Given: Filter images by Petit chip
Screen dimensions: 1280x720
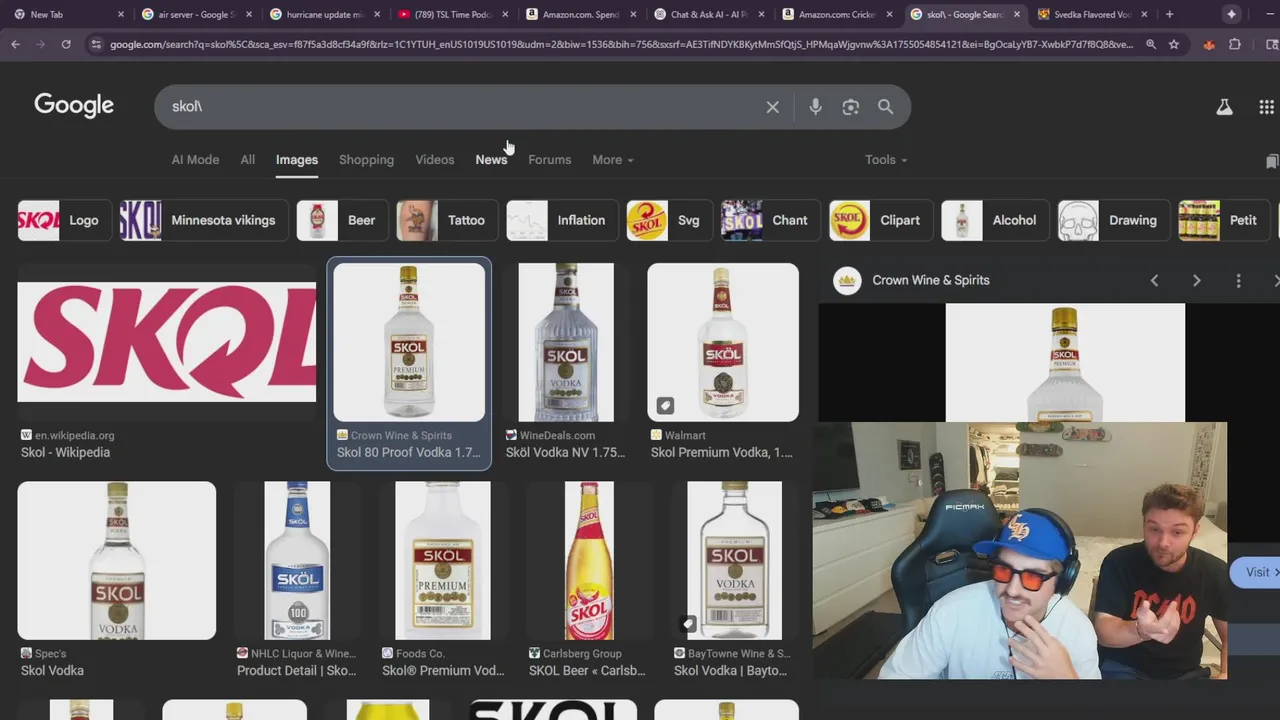Looking at the screenshot, I should point(1223,220).
